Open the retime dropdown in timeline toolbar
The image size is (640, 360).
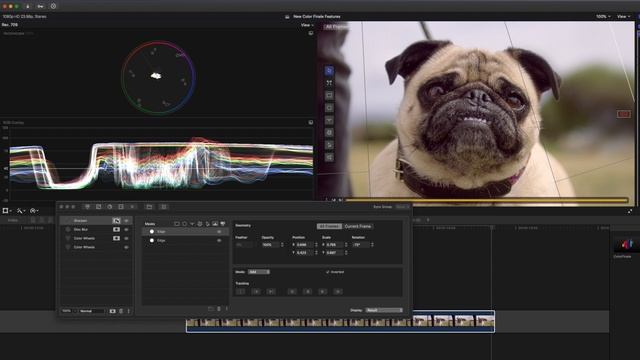click(35, 211)
